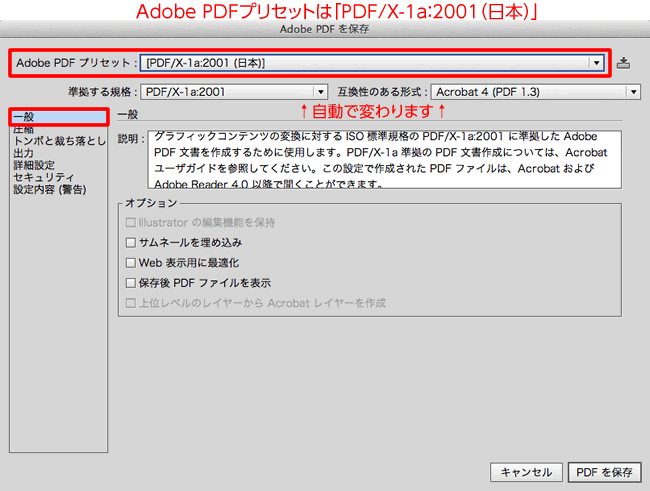Screen dimensions: 650x491
Task: Enable サムネールを埋め込み checkbox
Action: 131,243
